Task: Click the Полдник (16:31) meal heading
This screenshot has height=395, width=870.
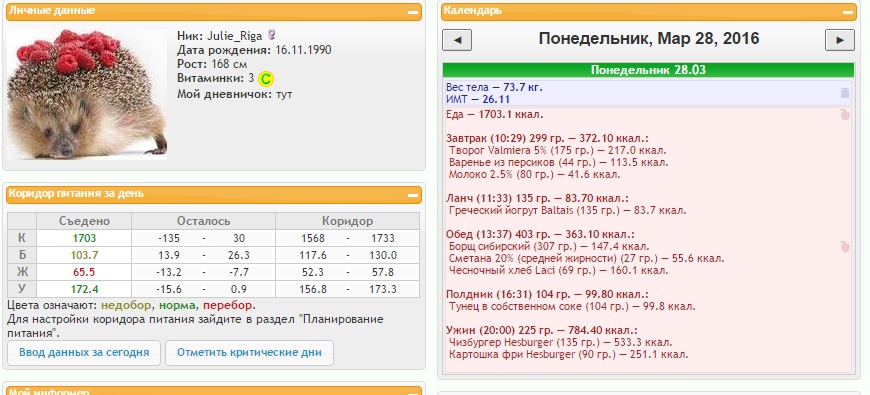Action: coord(547,294)
